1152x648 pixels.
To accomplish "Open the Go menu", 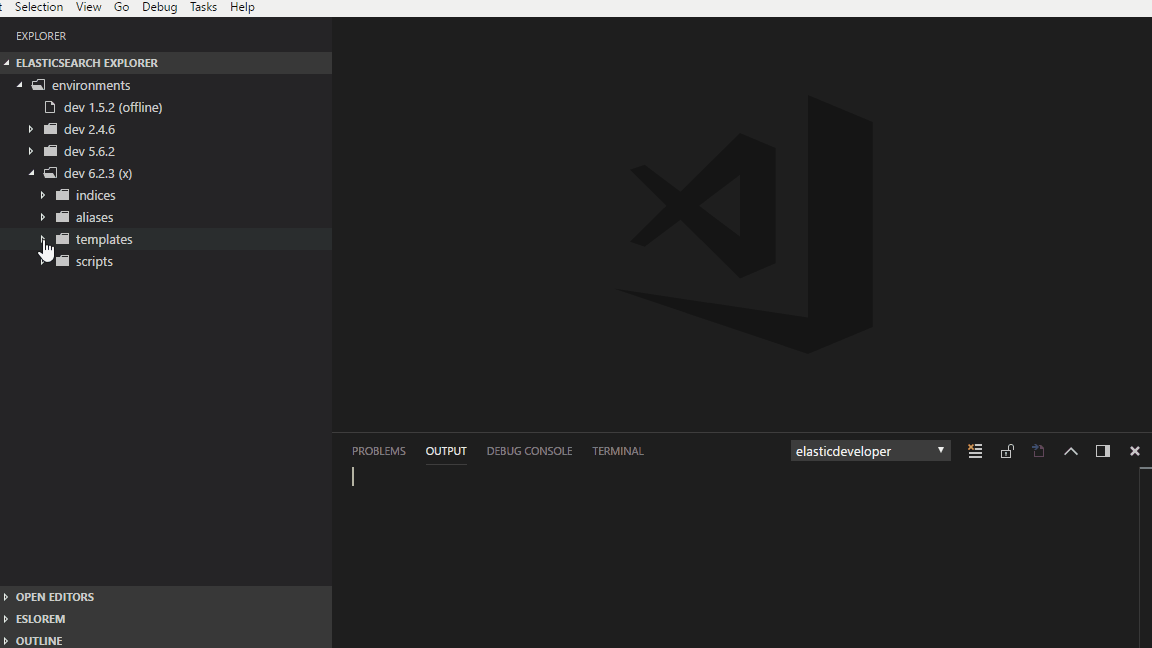I will 121,7.
